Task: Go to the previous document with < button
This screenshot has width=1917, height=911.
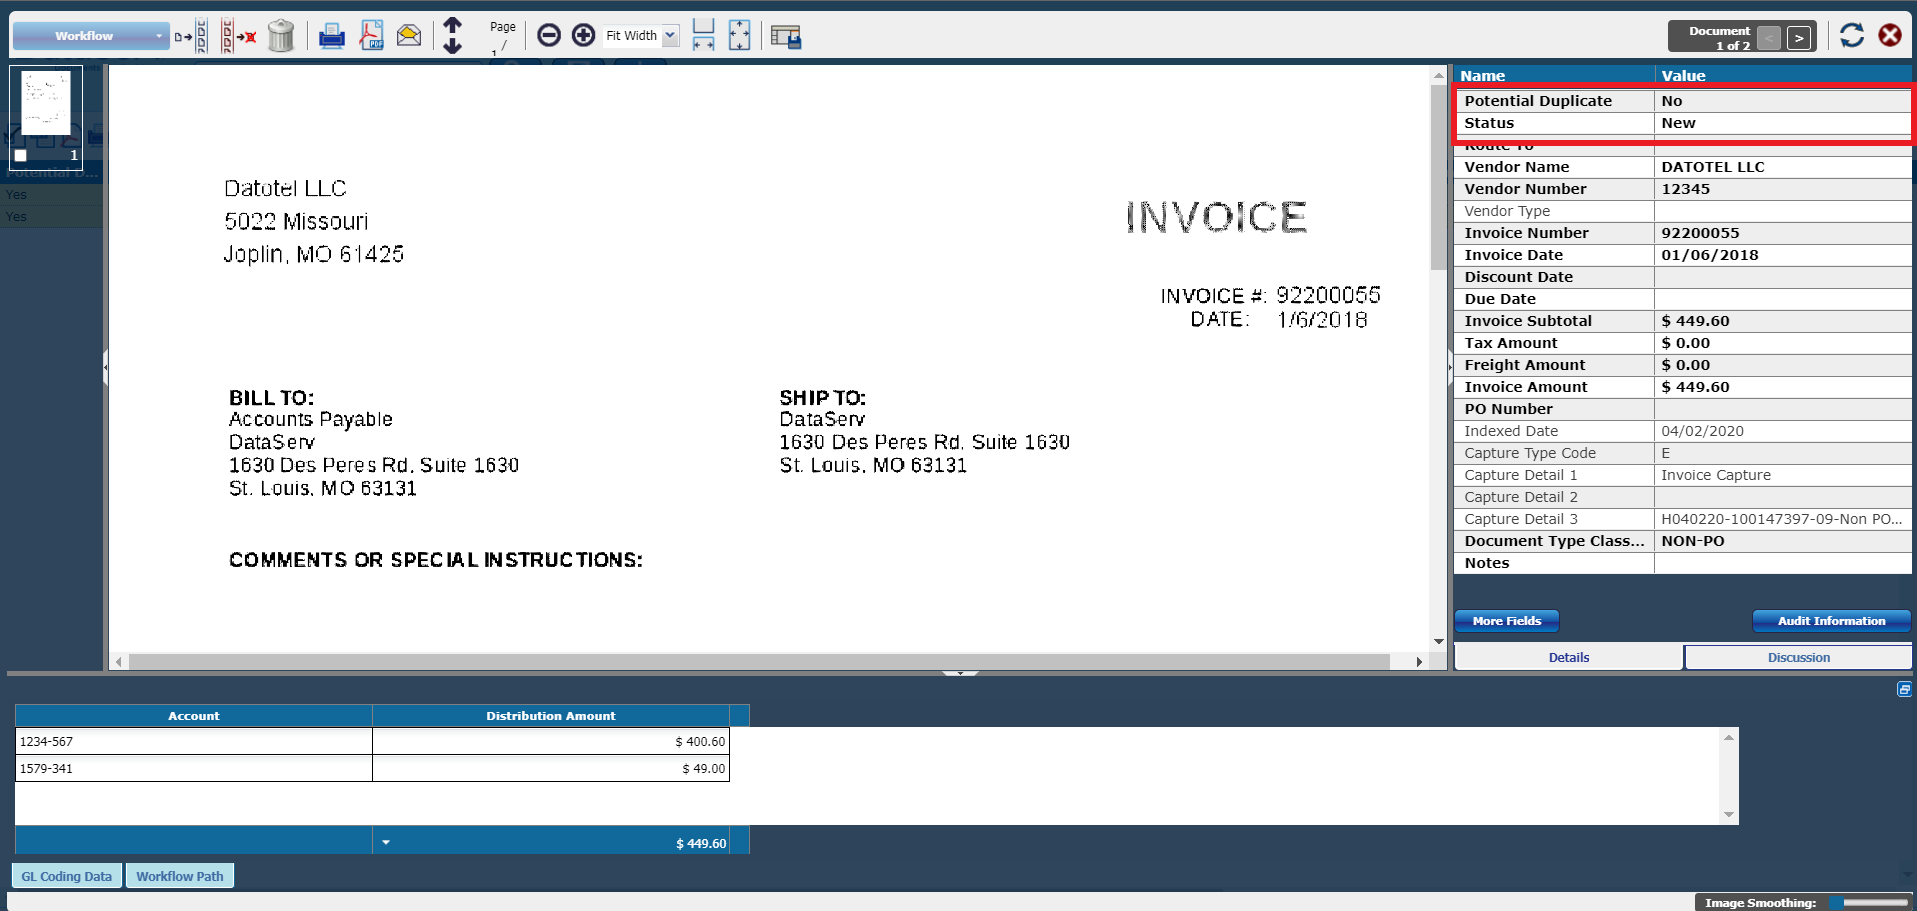Action: click(x=1769, y=38)
